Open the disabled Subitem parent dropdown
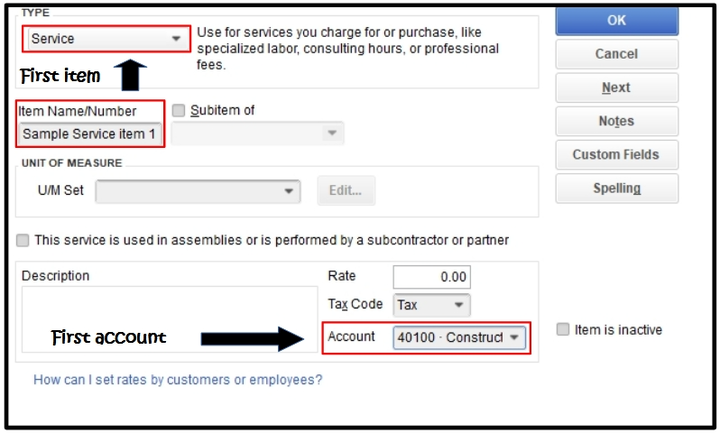The image size is (720, 433). point(257,133)
